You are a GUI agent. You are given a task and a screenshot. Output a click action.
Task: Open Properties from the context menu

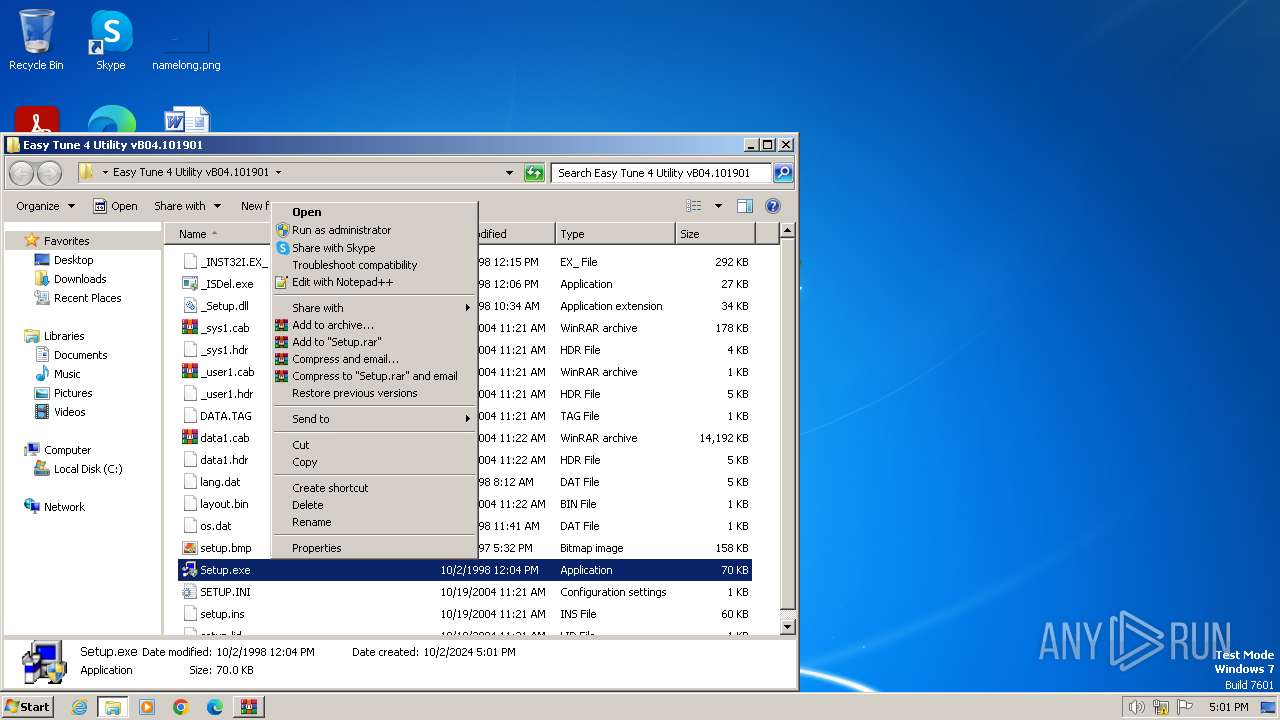[375, 548]
